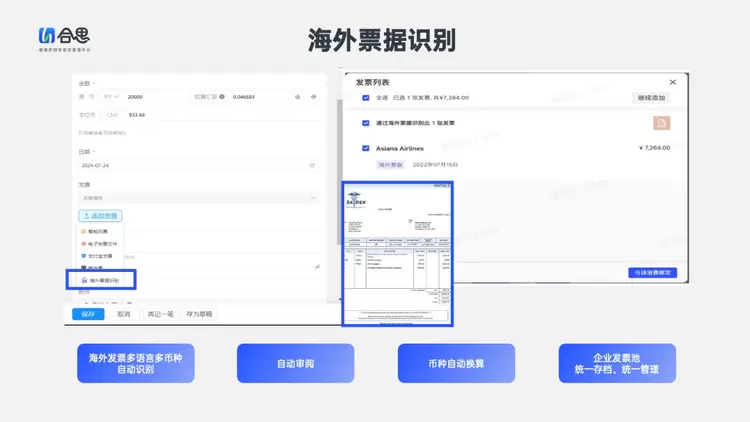The height and width of the screenshot is (422, 750).
Task: Click the orange document icon
Action: pyautogui.click(x=661, y=123)
